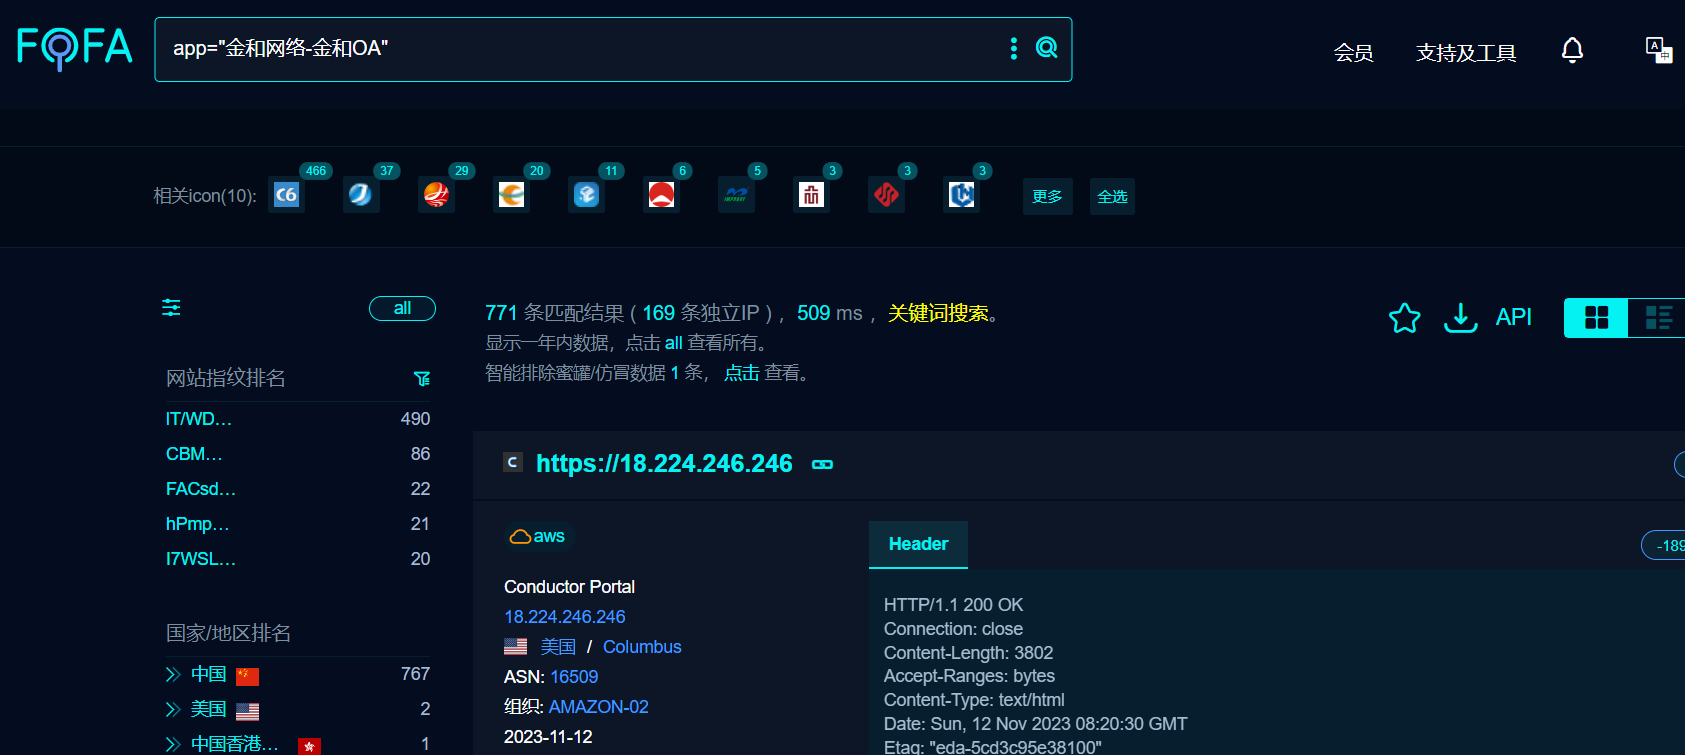This screenshot has width=1685, height=755.
Task: Select the related icon with 29 results
Action: click(436, 195)
